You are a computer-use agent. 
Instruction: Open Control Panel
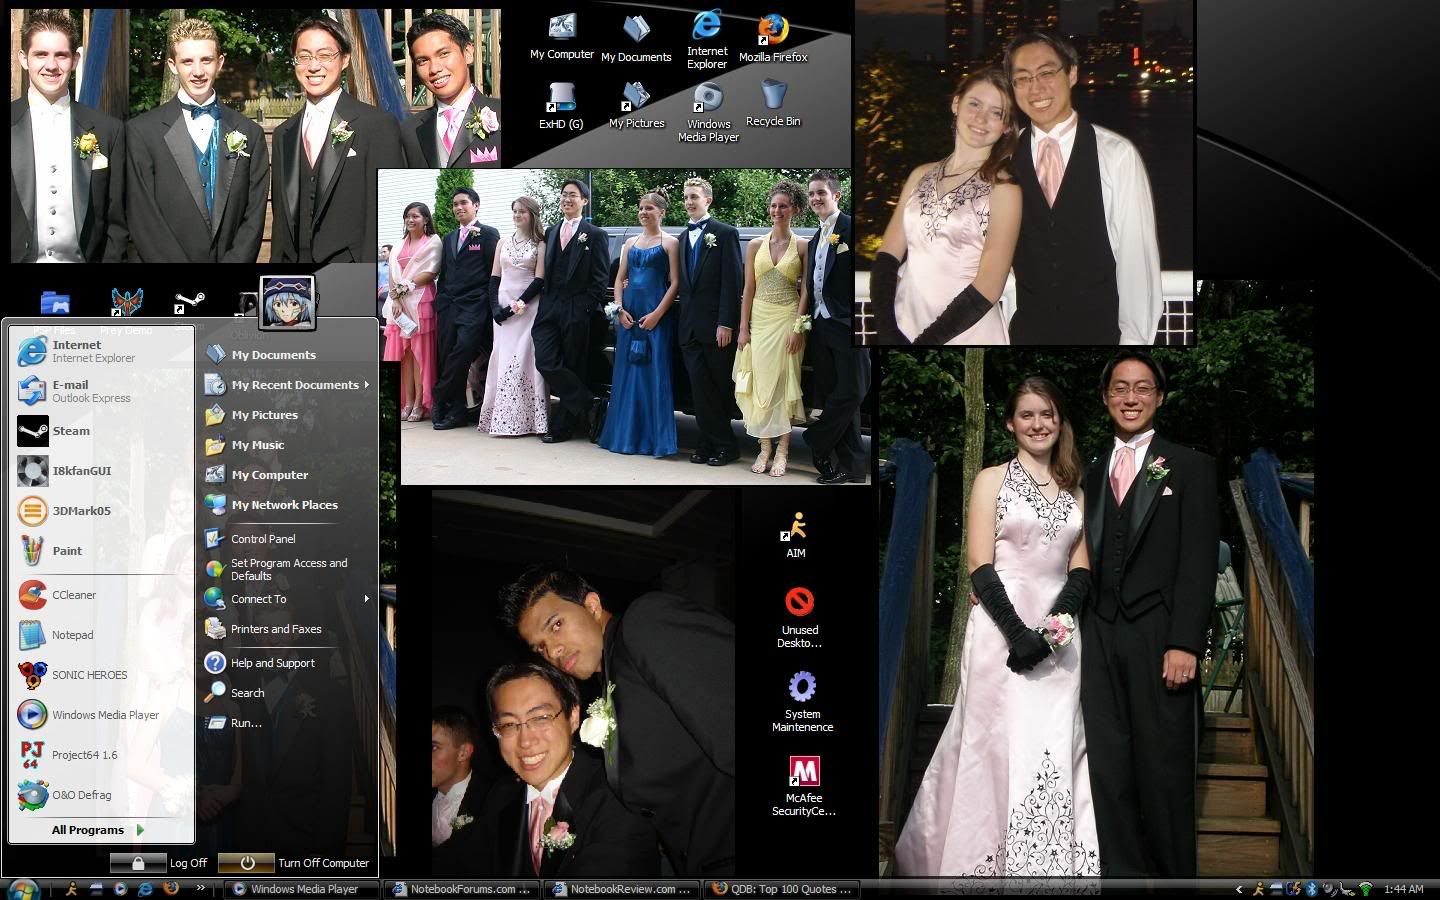point(287,539)
